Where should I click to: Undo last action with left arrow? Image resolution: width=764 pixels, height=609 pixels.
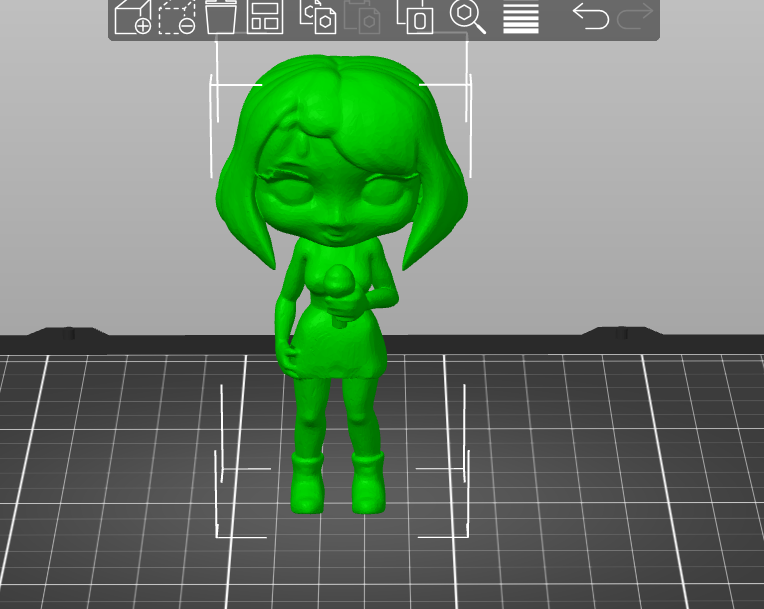591,16
